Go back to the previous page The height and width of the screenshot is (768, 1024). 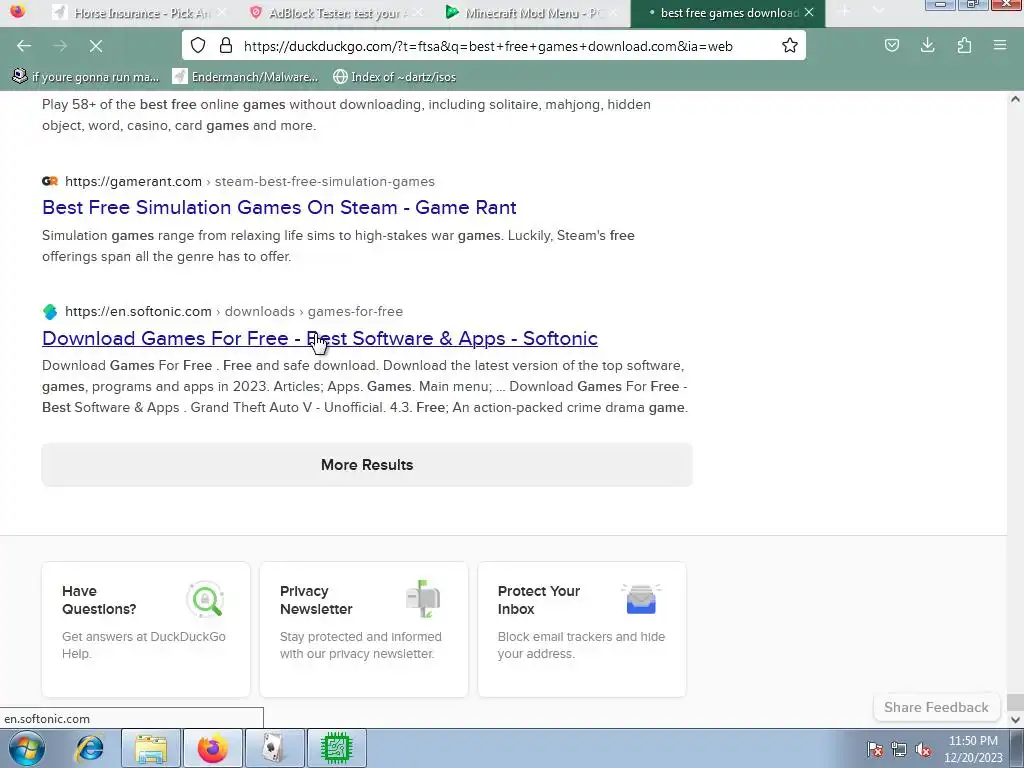pos(24,46)
